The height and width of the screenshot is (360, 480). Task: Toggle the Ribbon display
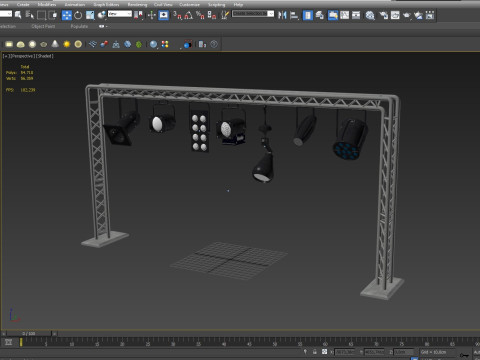coord(333,15)
